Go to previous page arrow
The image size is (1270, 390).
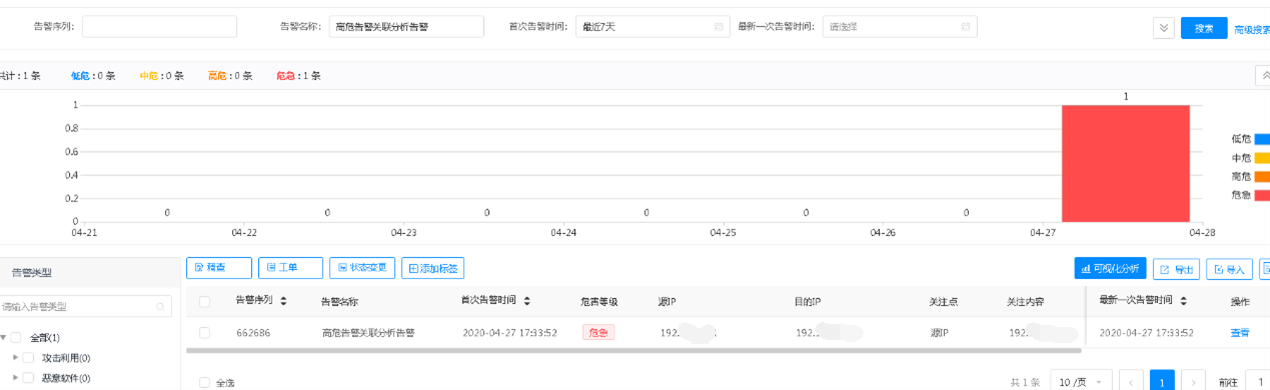point(1132,382)
